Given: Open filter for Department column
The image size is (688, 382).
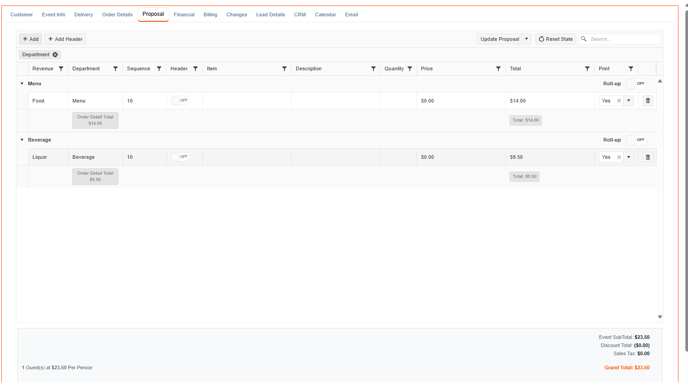Looking at the screenshot, I should pyautogui.click(x=115, y=69).
